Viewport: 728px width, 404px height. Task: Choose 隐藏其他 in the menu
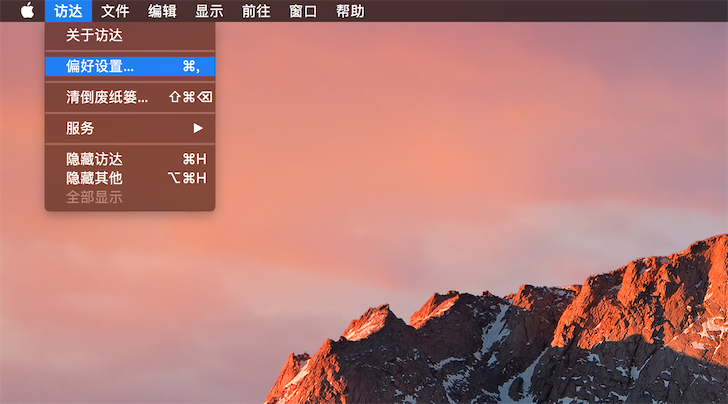(130, 178)
